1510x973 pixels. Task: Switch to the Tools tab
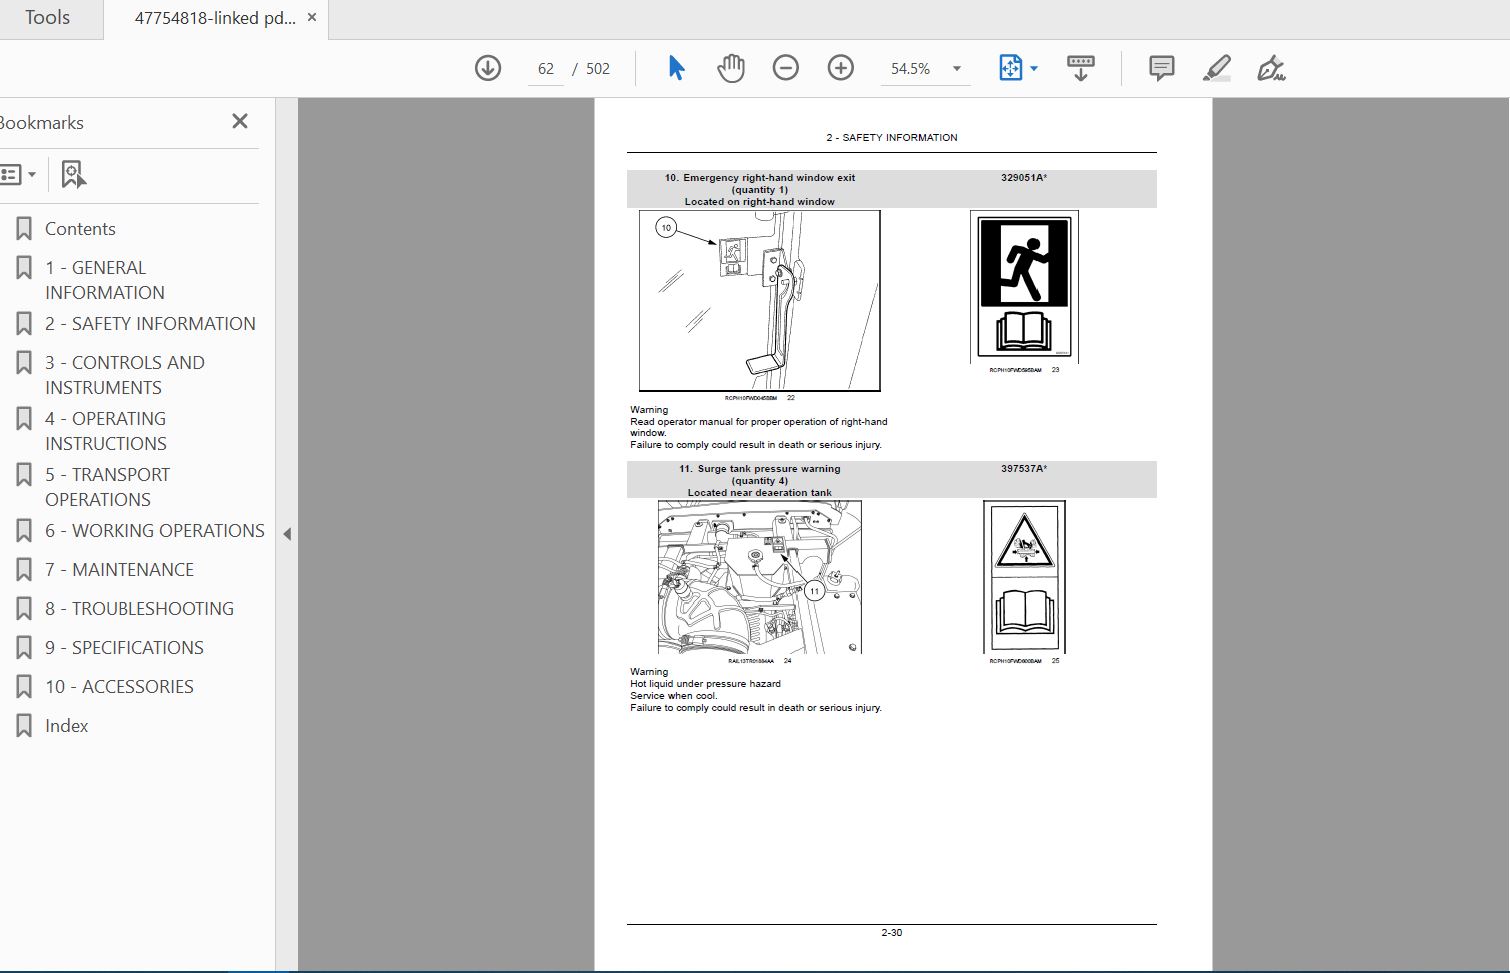point(47,18)
